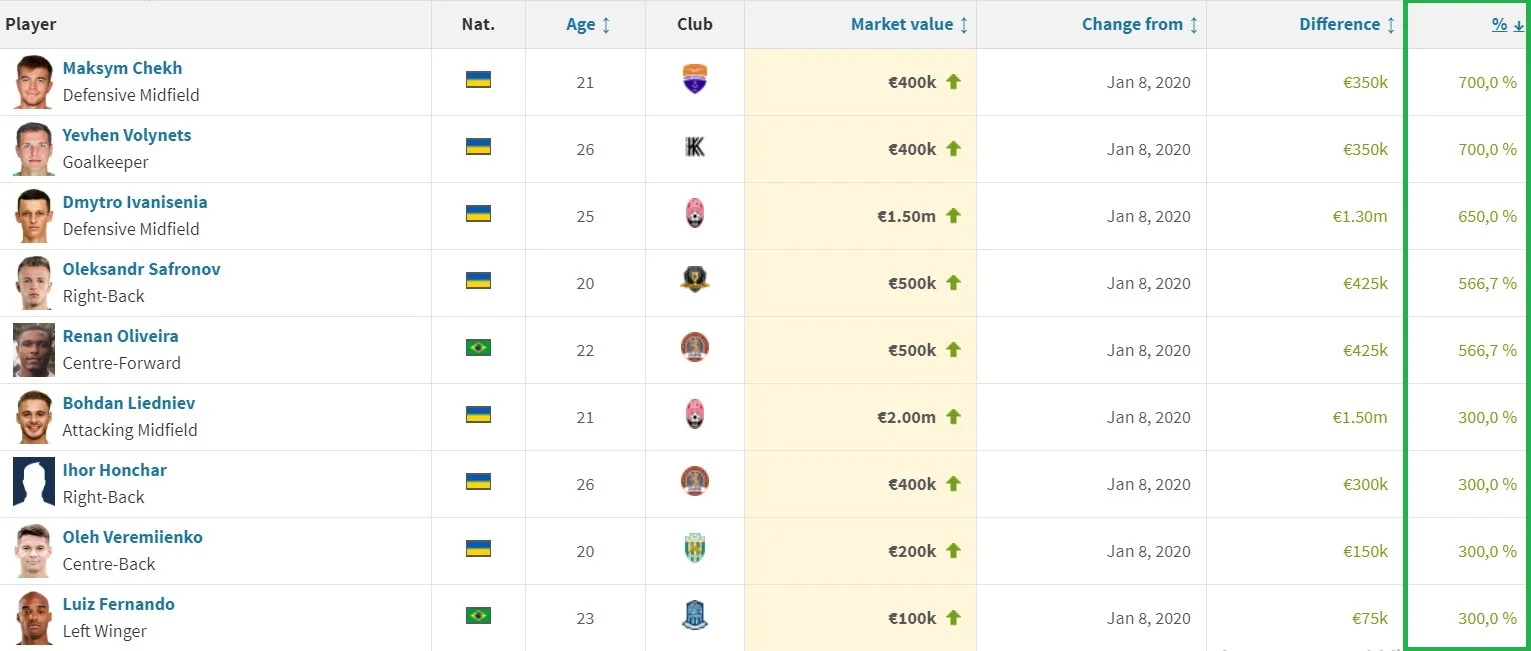Image resolution: width=1531 pixels, height=651 pixels.
Task: Click Yevhen Volynets' club crest icon
Action: click(x=694, y=147)
